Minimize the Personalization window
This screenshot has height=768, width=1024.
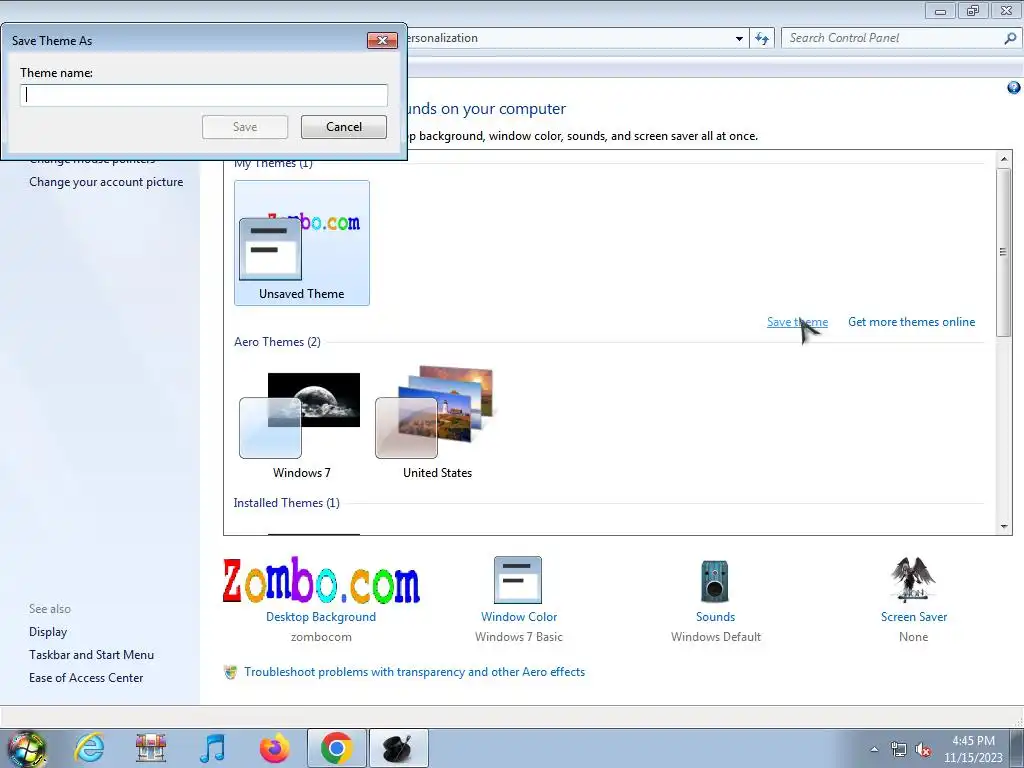[x=940, y=10]
